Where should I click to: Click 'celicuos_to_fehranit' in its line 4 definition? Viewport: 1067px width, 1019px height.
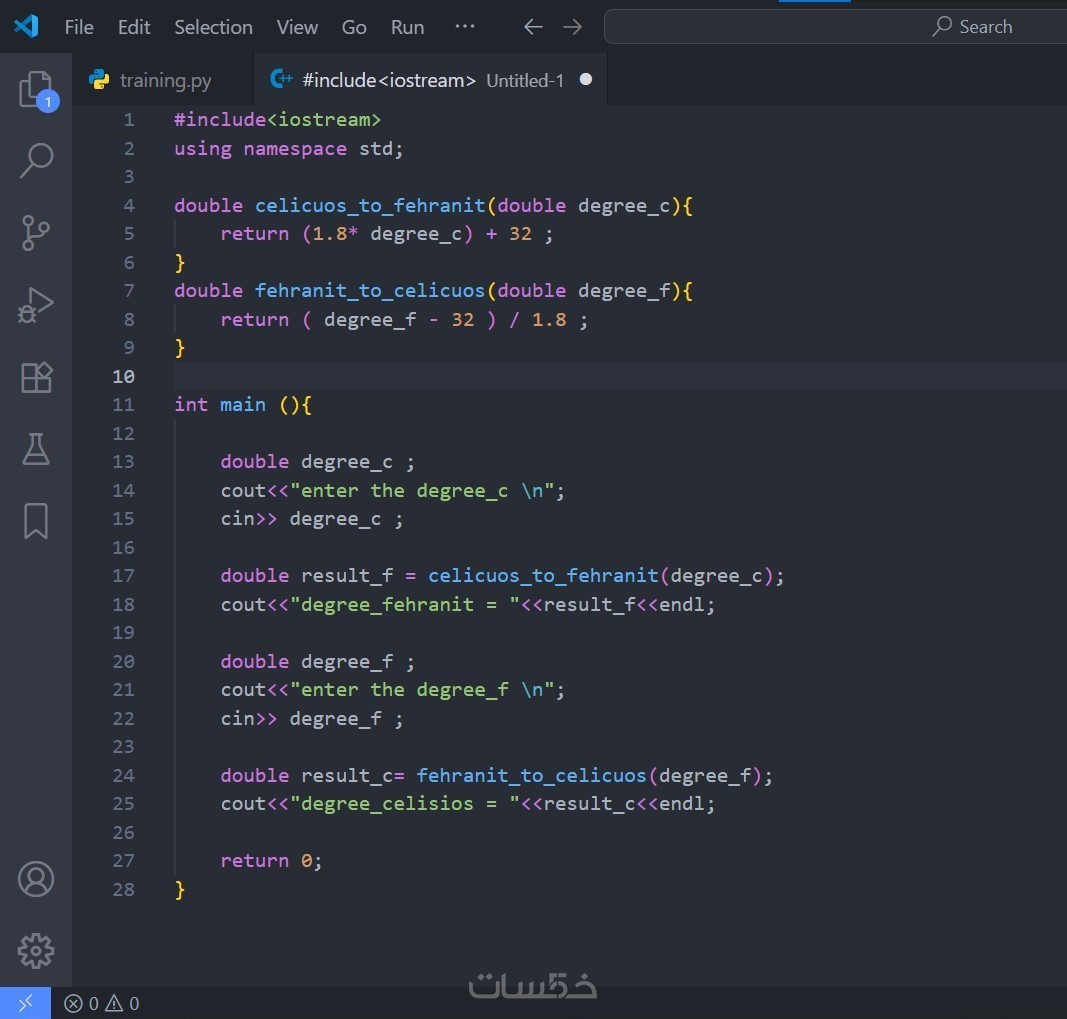click(x=370, y=206)
